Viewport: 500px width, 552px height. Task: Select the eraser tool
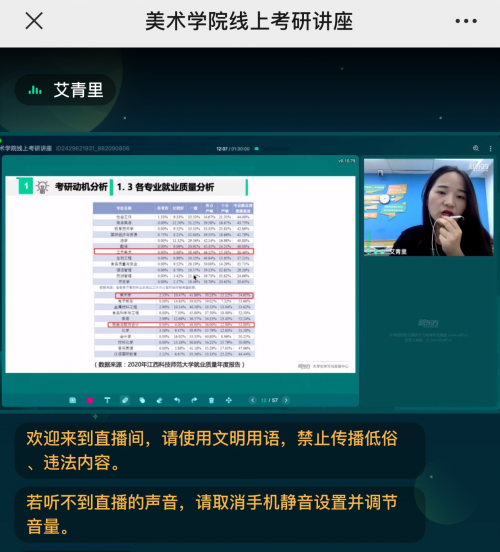coord(159,400)
